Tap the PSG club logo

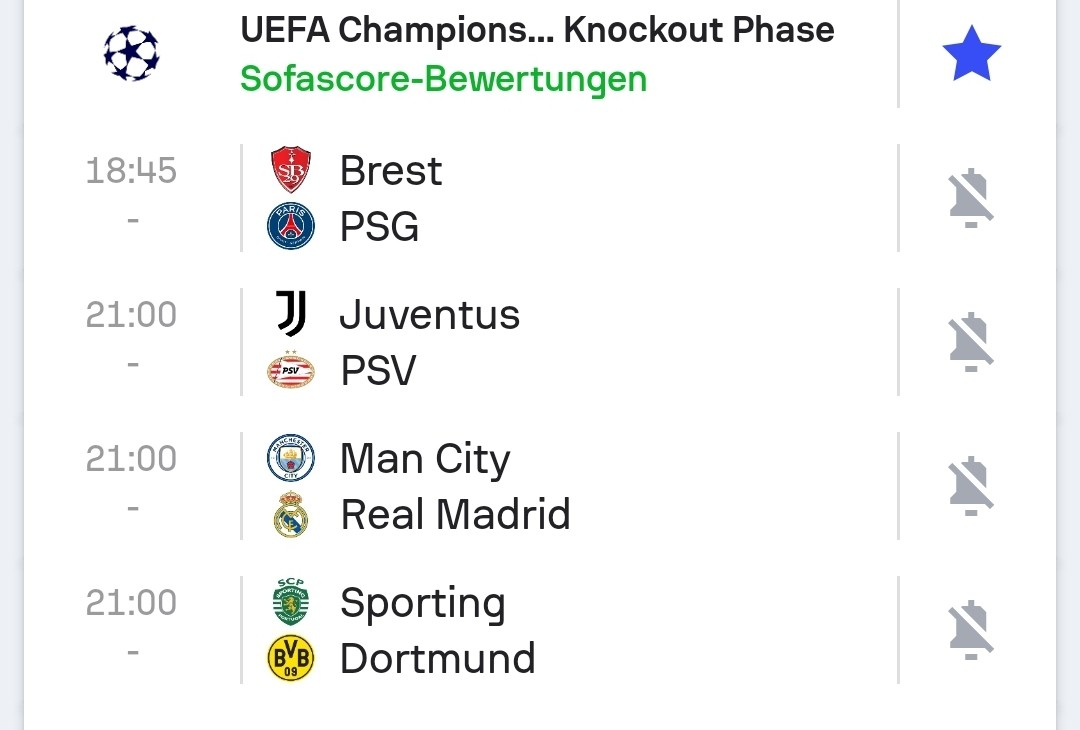pos(291,226)
